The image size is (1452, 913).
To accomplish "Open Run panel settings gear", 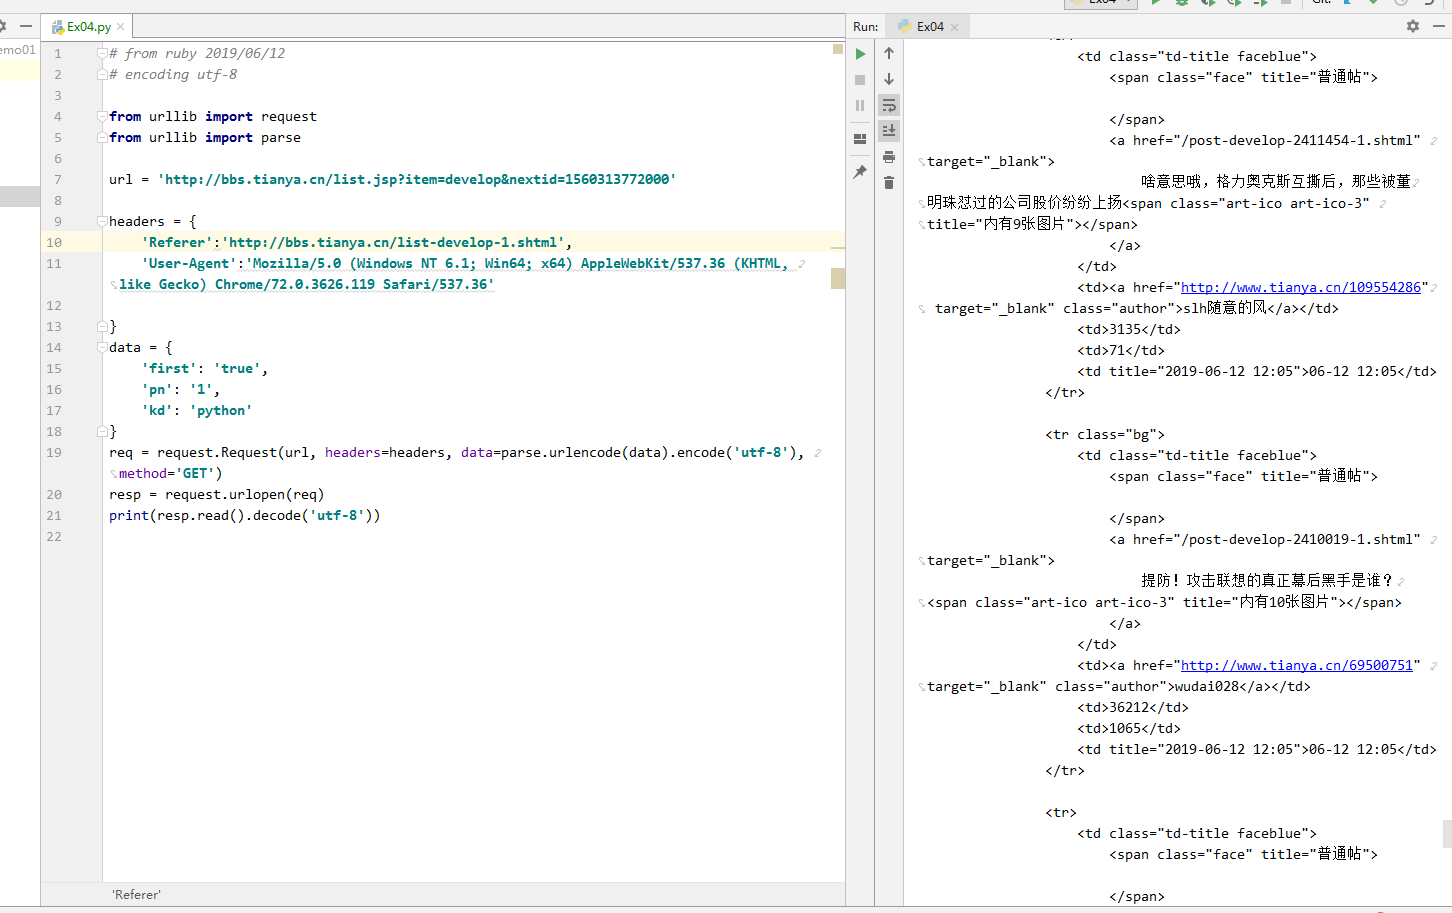I will click(x=1413, y=26).
